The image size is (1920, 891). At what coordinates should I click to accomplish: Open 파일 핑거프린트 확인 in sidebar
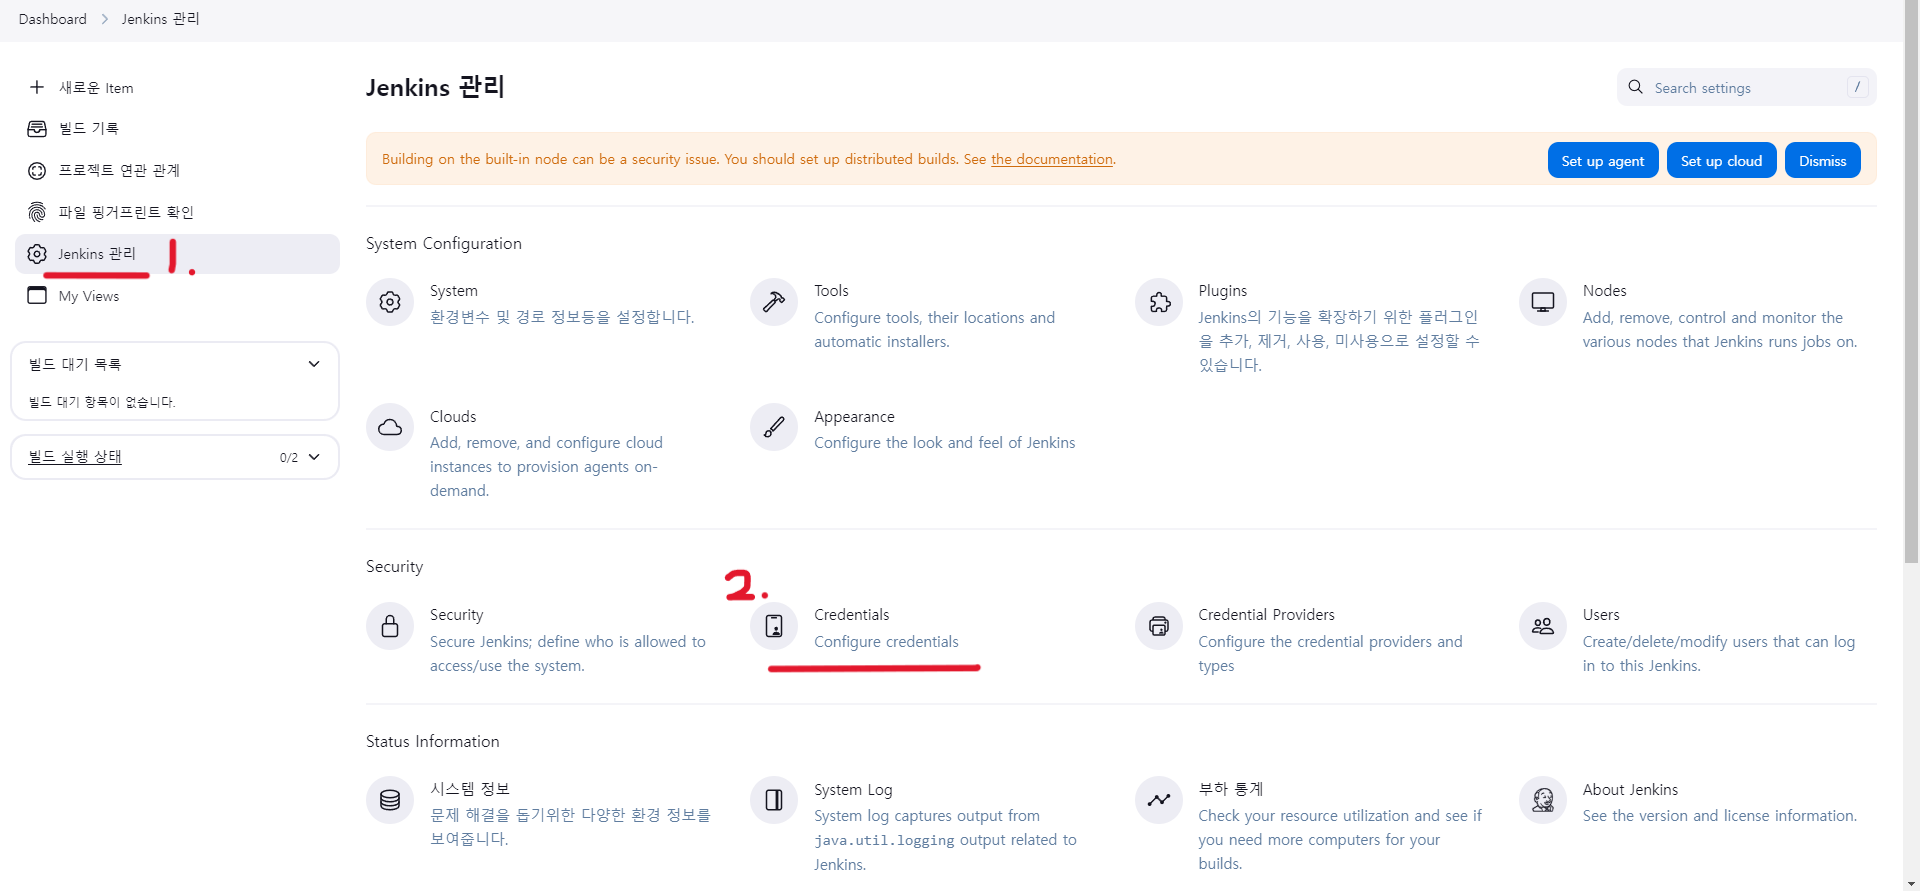pyautogui.click(x=126, y=212)
